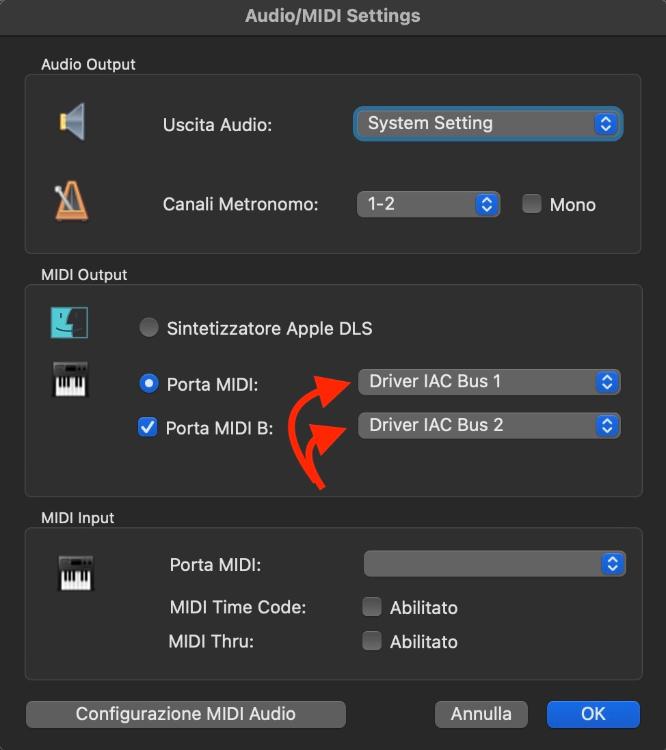Confirm settings with the OK button

coord(593,714)
